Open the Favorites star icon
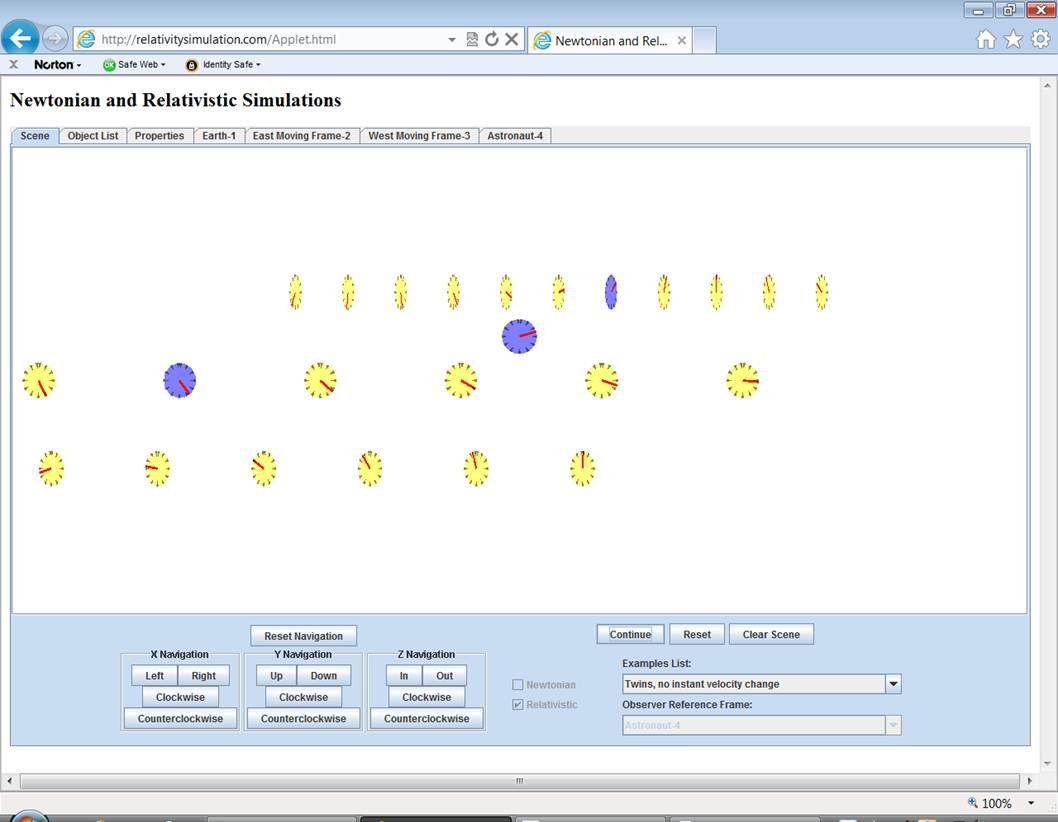1058x822 pixels. tap(1013, 39)
